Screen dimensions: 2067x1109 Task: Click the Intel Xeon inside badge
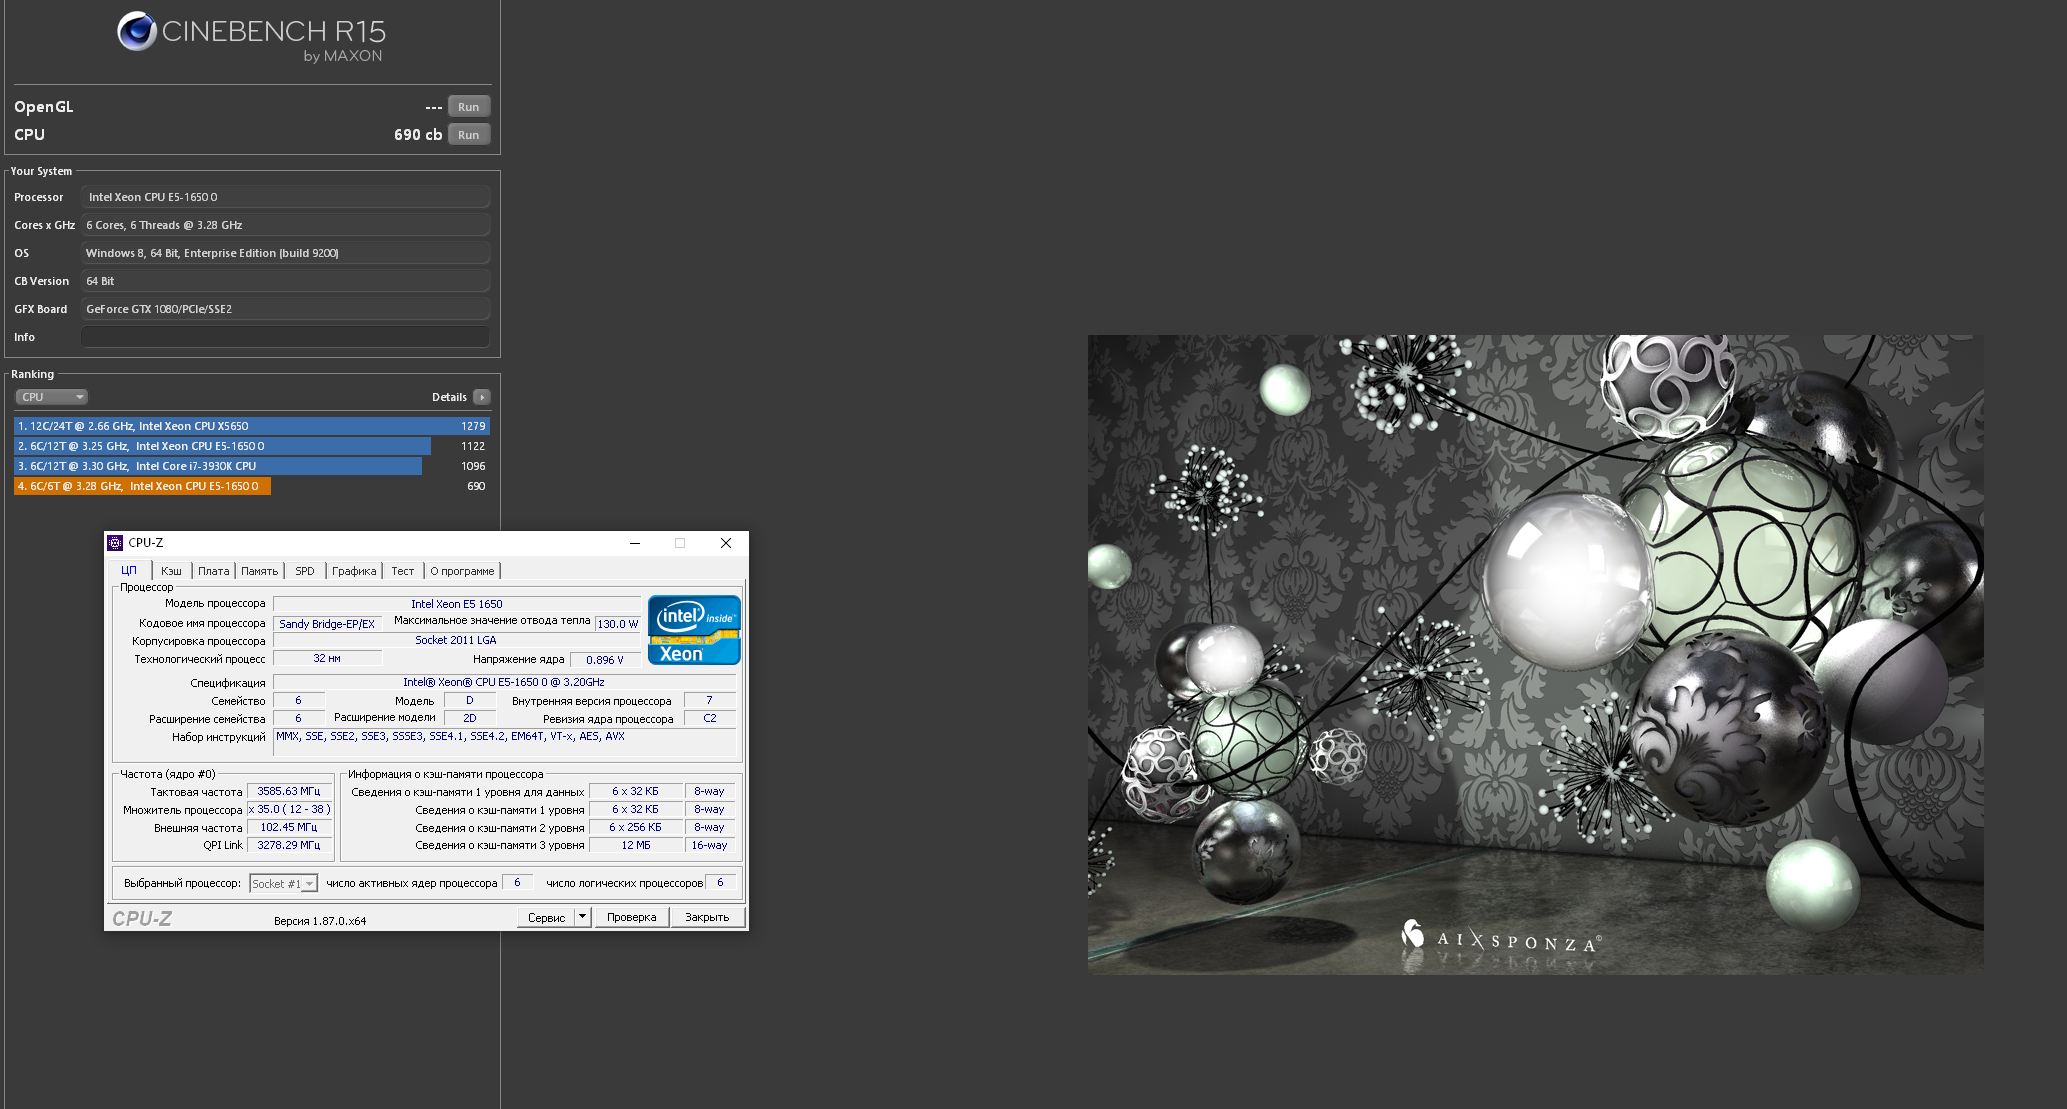point(694,630)
